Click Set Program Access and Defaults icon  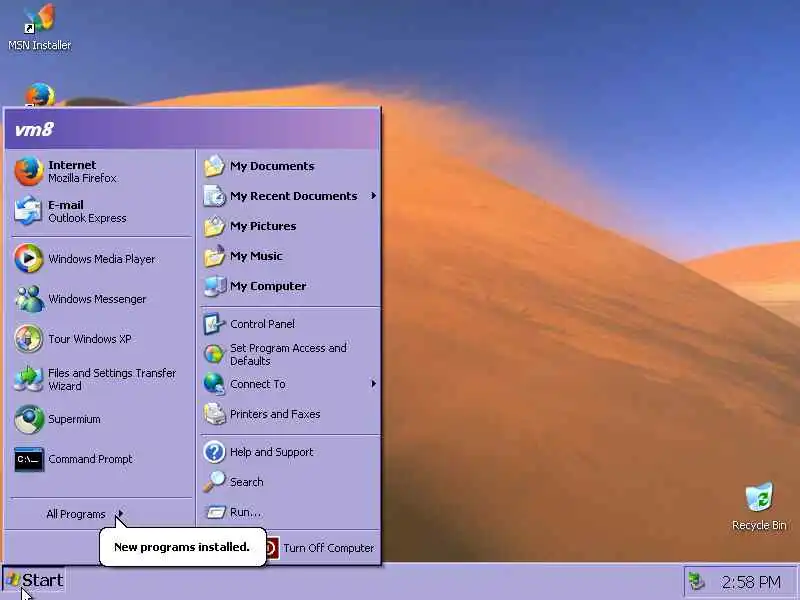pyautogui.click(x=214, y=354)
